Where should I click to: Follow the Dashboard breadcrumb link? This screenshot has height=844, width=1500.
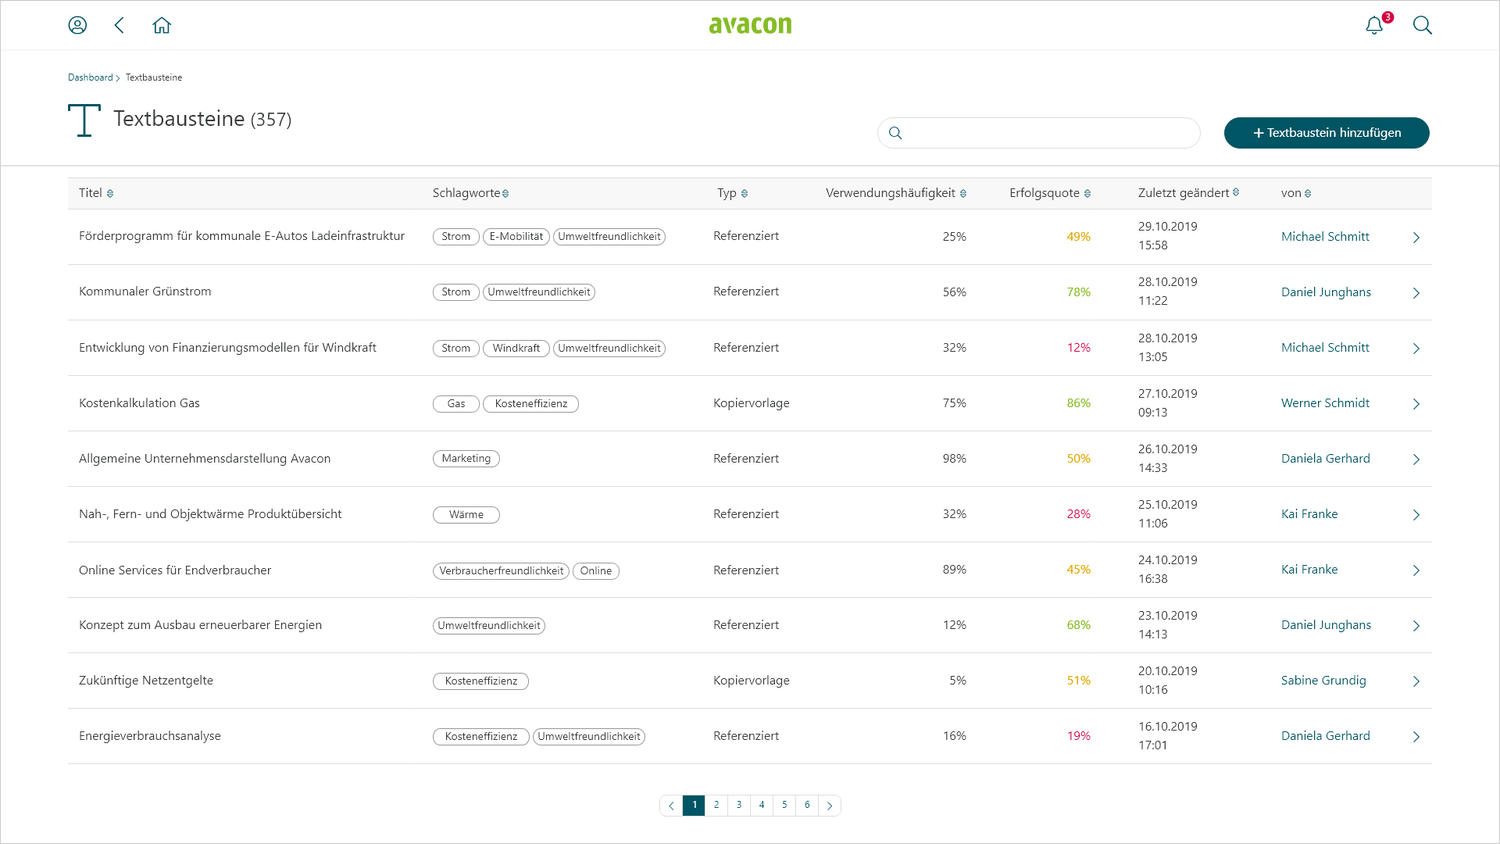point(90,77)
